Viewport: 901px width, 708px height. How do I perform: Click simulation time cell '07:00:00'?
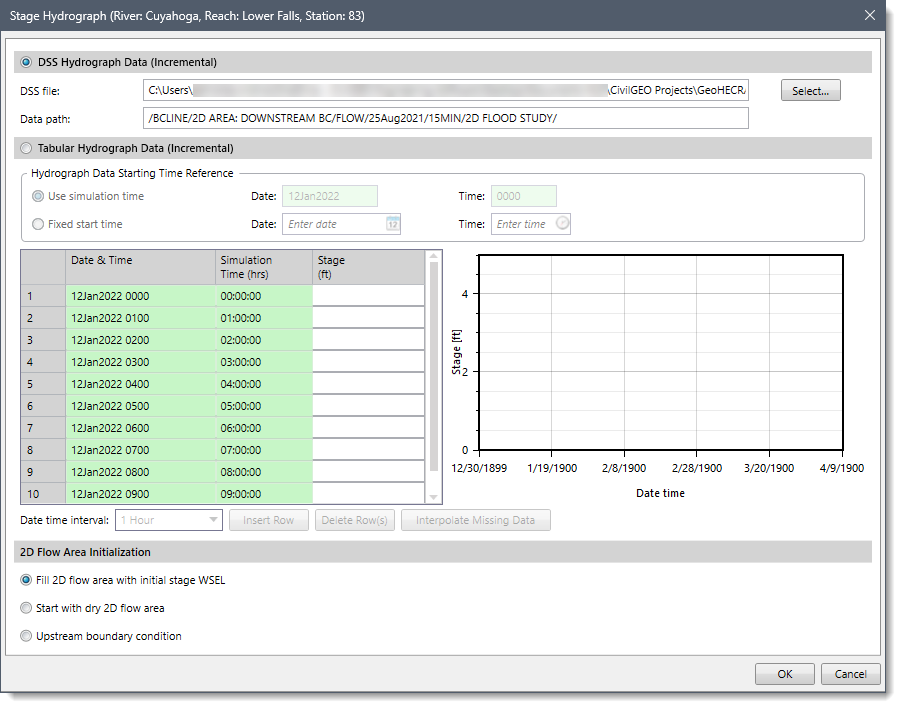click(264, 450)
